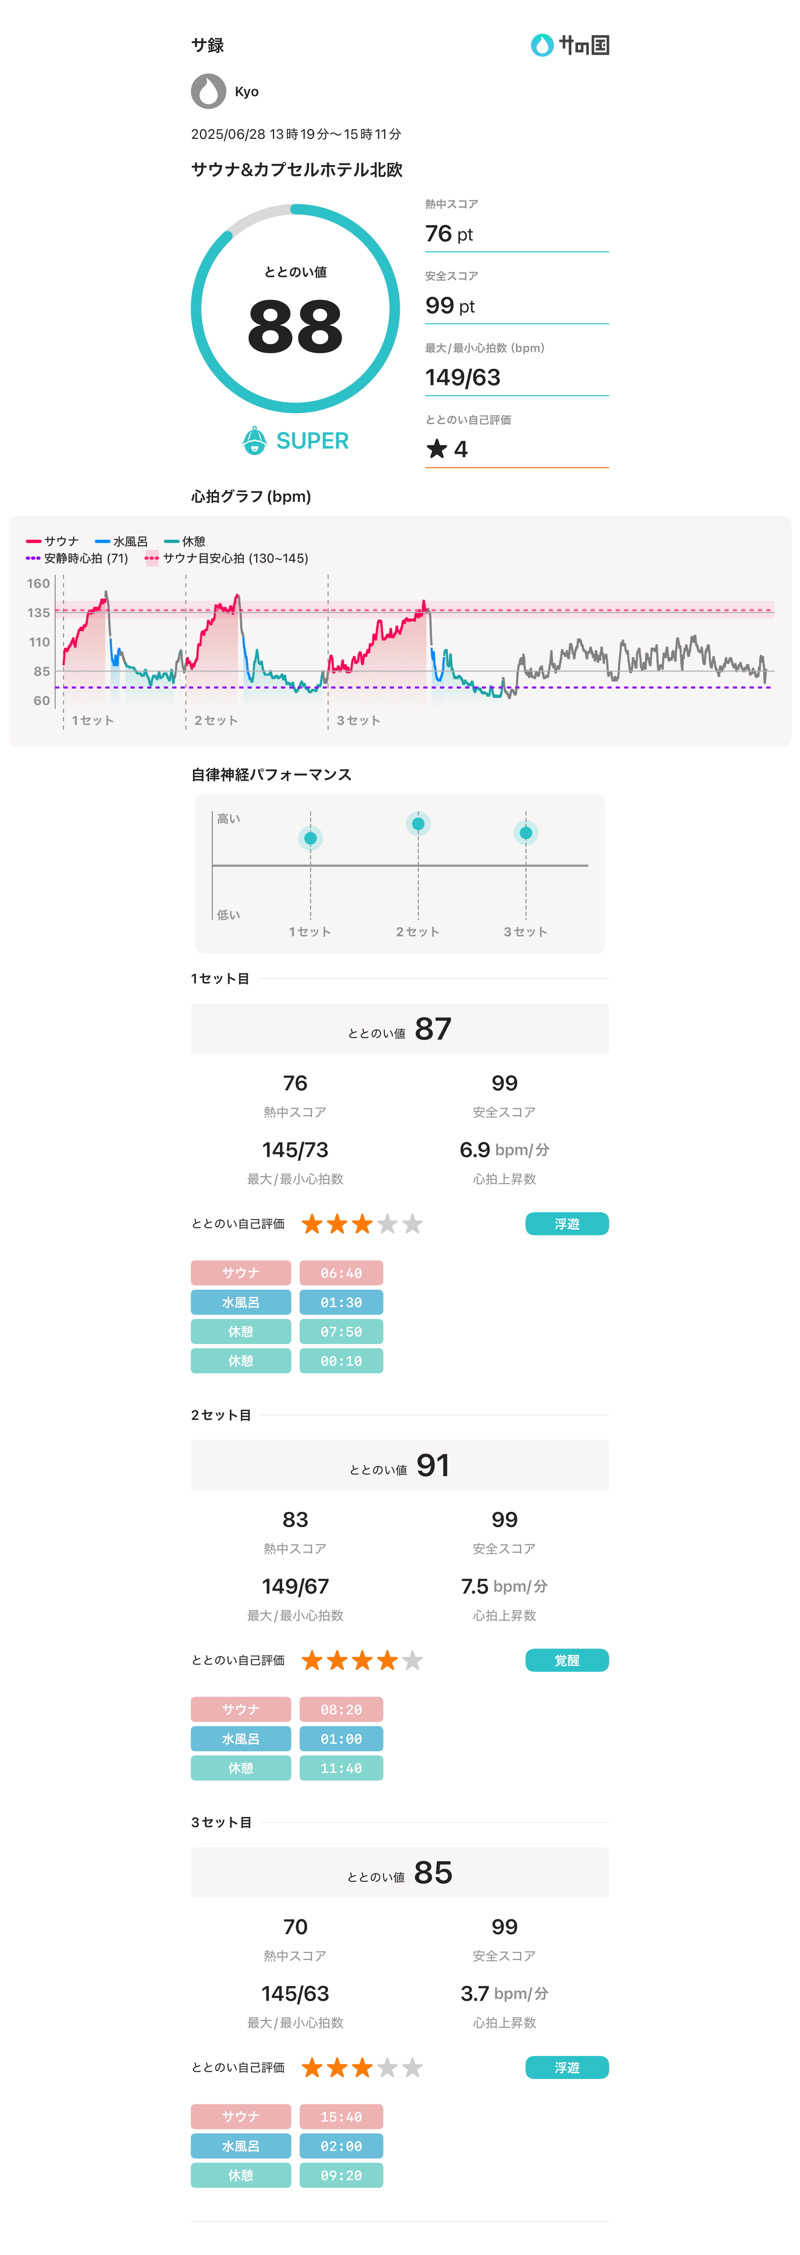Click the fifth gray star in set 3 rating
Screen dimensions: 800x2255
click(x=412, y=2067)
